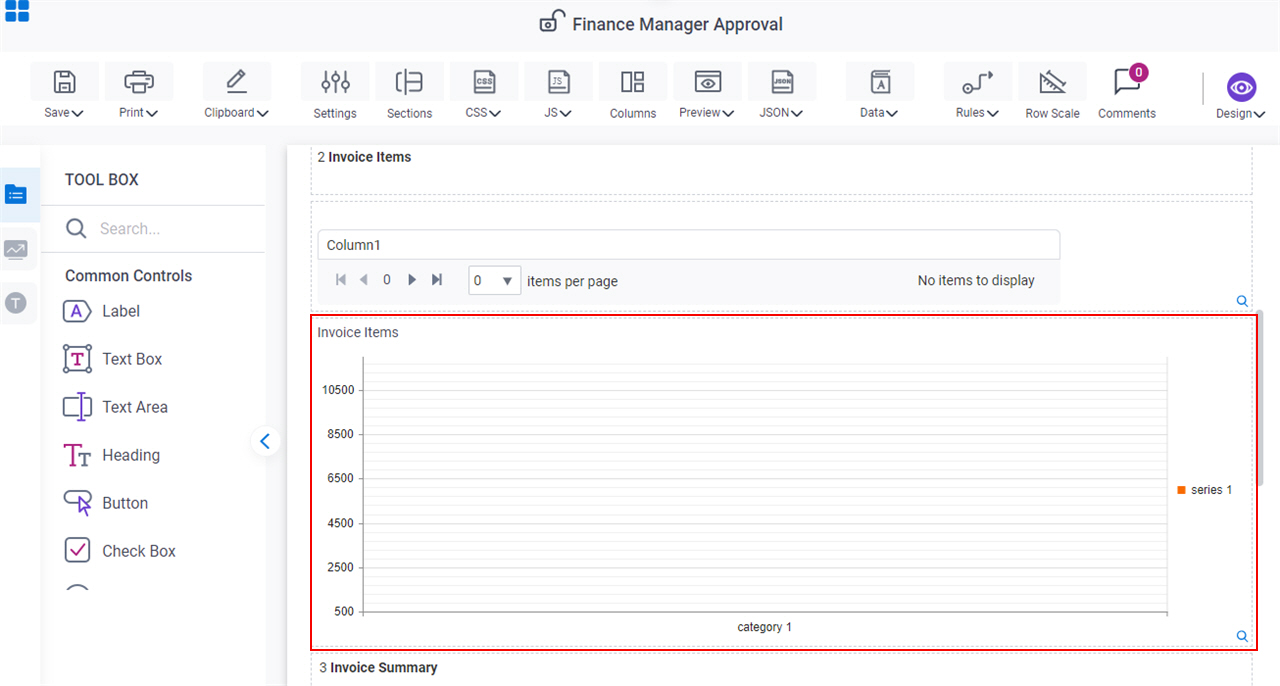Go to last page in grid pager
1280x686 pixels.
coord(437,280)
